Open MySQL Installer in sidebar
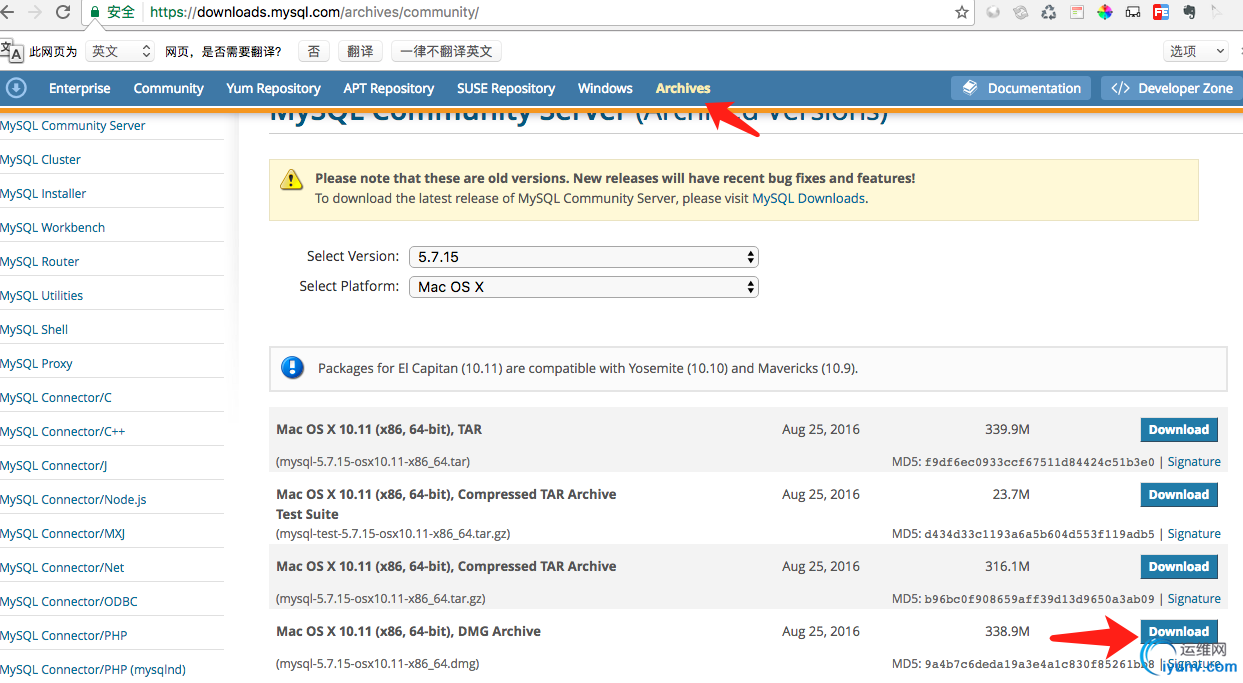 coord(43,194)
